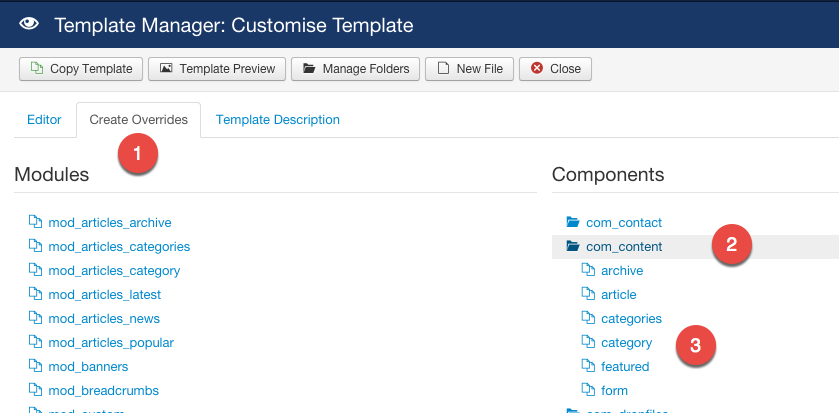Select the mod_articles_category module link

114,271
